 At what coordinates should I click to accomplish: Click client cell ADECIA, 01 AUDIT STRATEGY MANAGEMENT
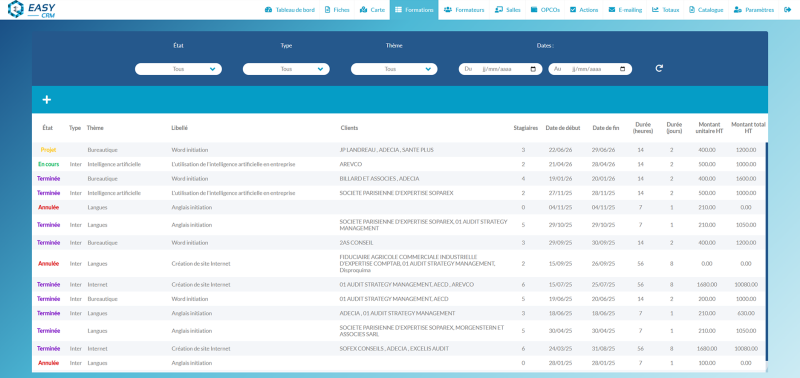397,313
